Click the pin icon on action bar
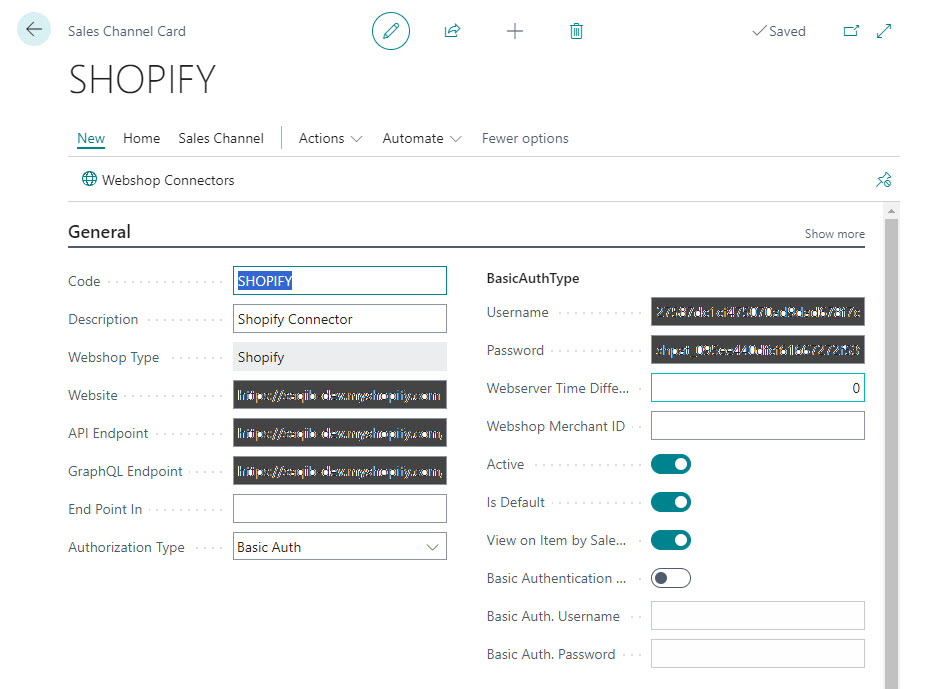The image size is (932, 689). pyautogui.click(x=883, y=180)
